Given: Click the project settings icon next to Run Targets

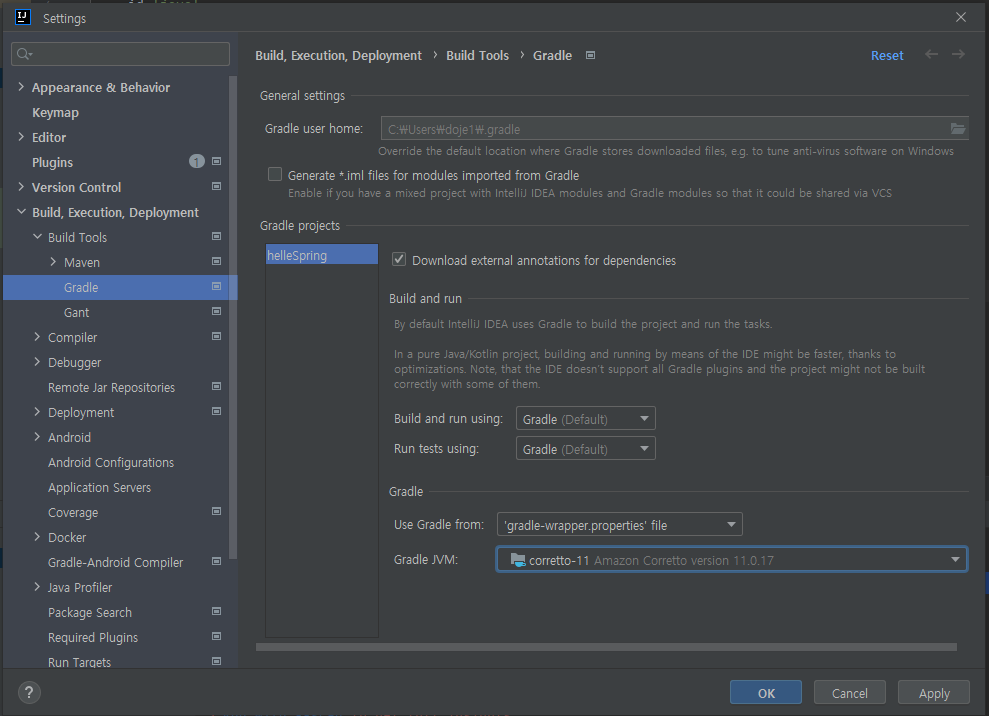Looking at the screenshot, I should (x=216, y=661).
